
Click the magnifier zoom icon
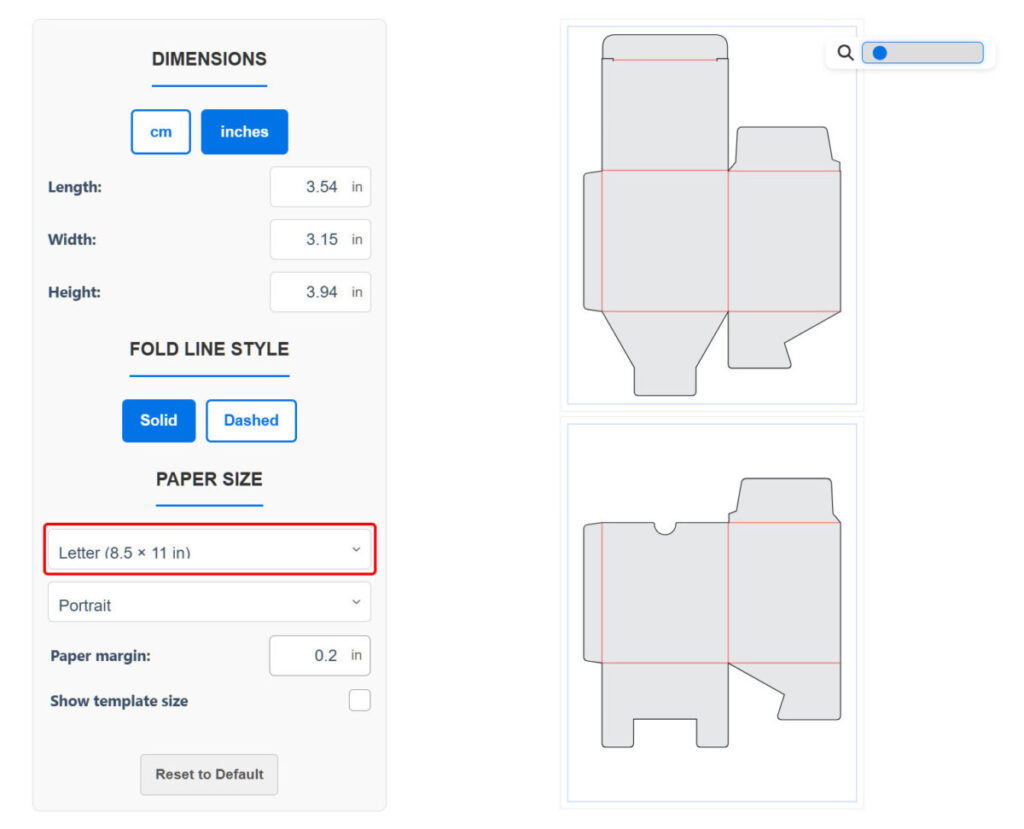click(845, 53)
